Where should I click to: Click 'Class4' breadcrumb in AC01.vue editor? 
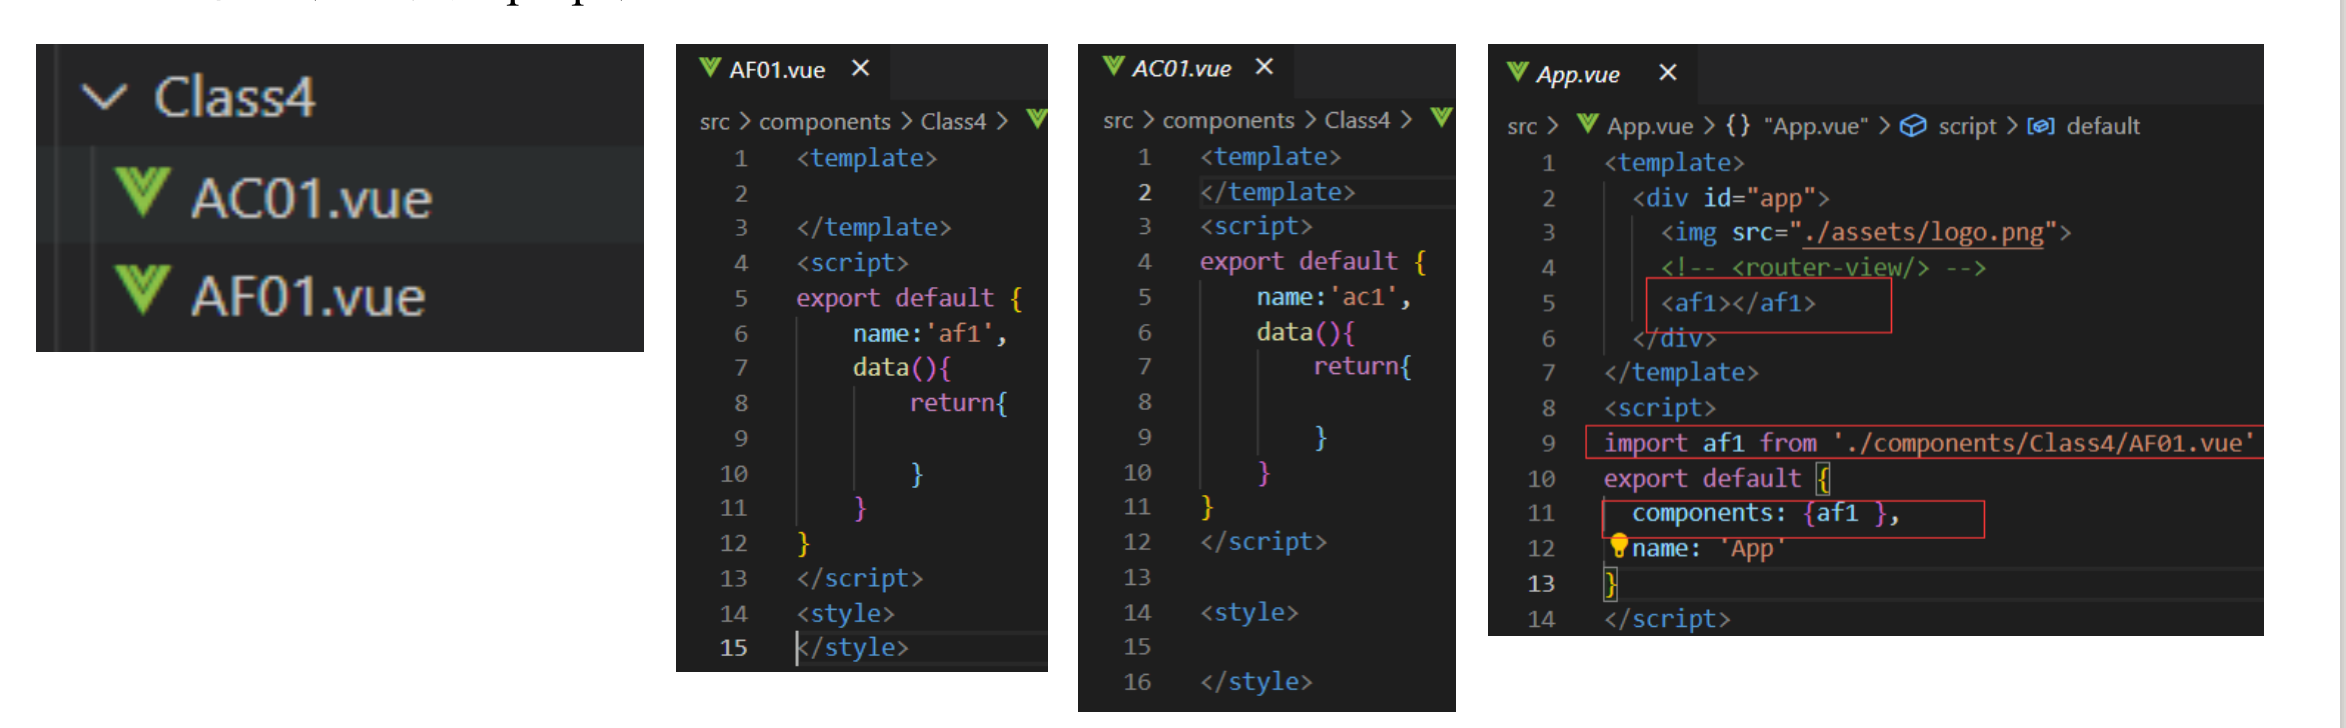(1357, 120)
